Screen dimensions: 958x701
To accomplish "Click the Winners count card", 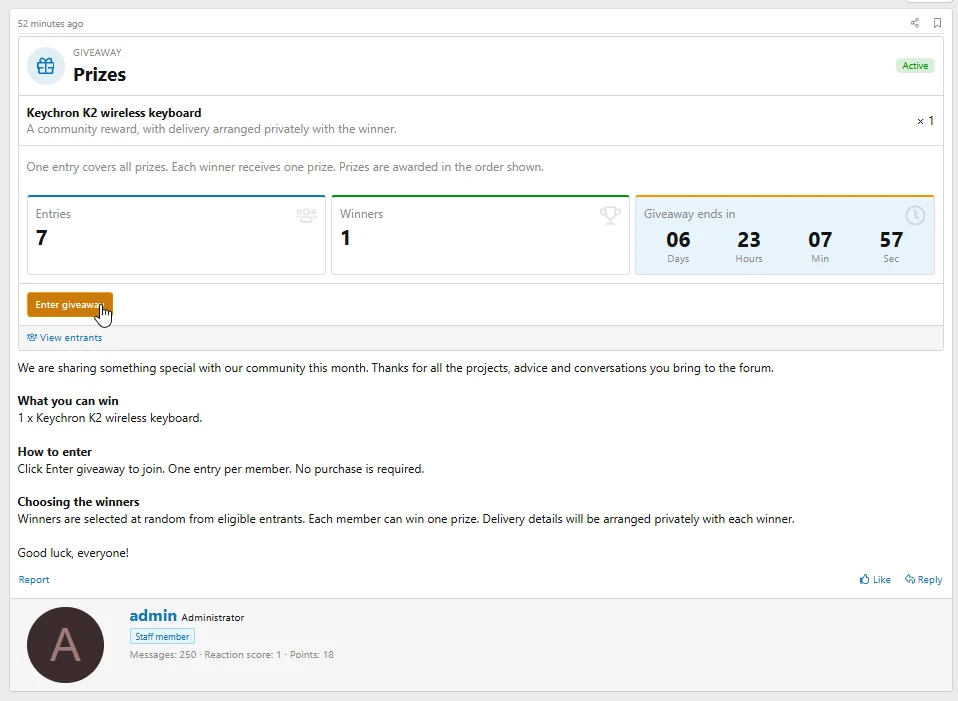I will 480,235.
